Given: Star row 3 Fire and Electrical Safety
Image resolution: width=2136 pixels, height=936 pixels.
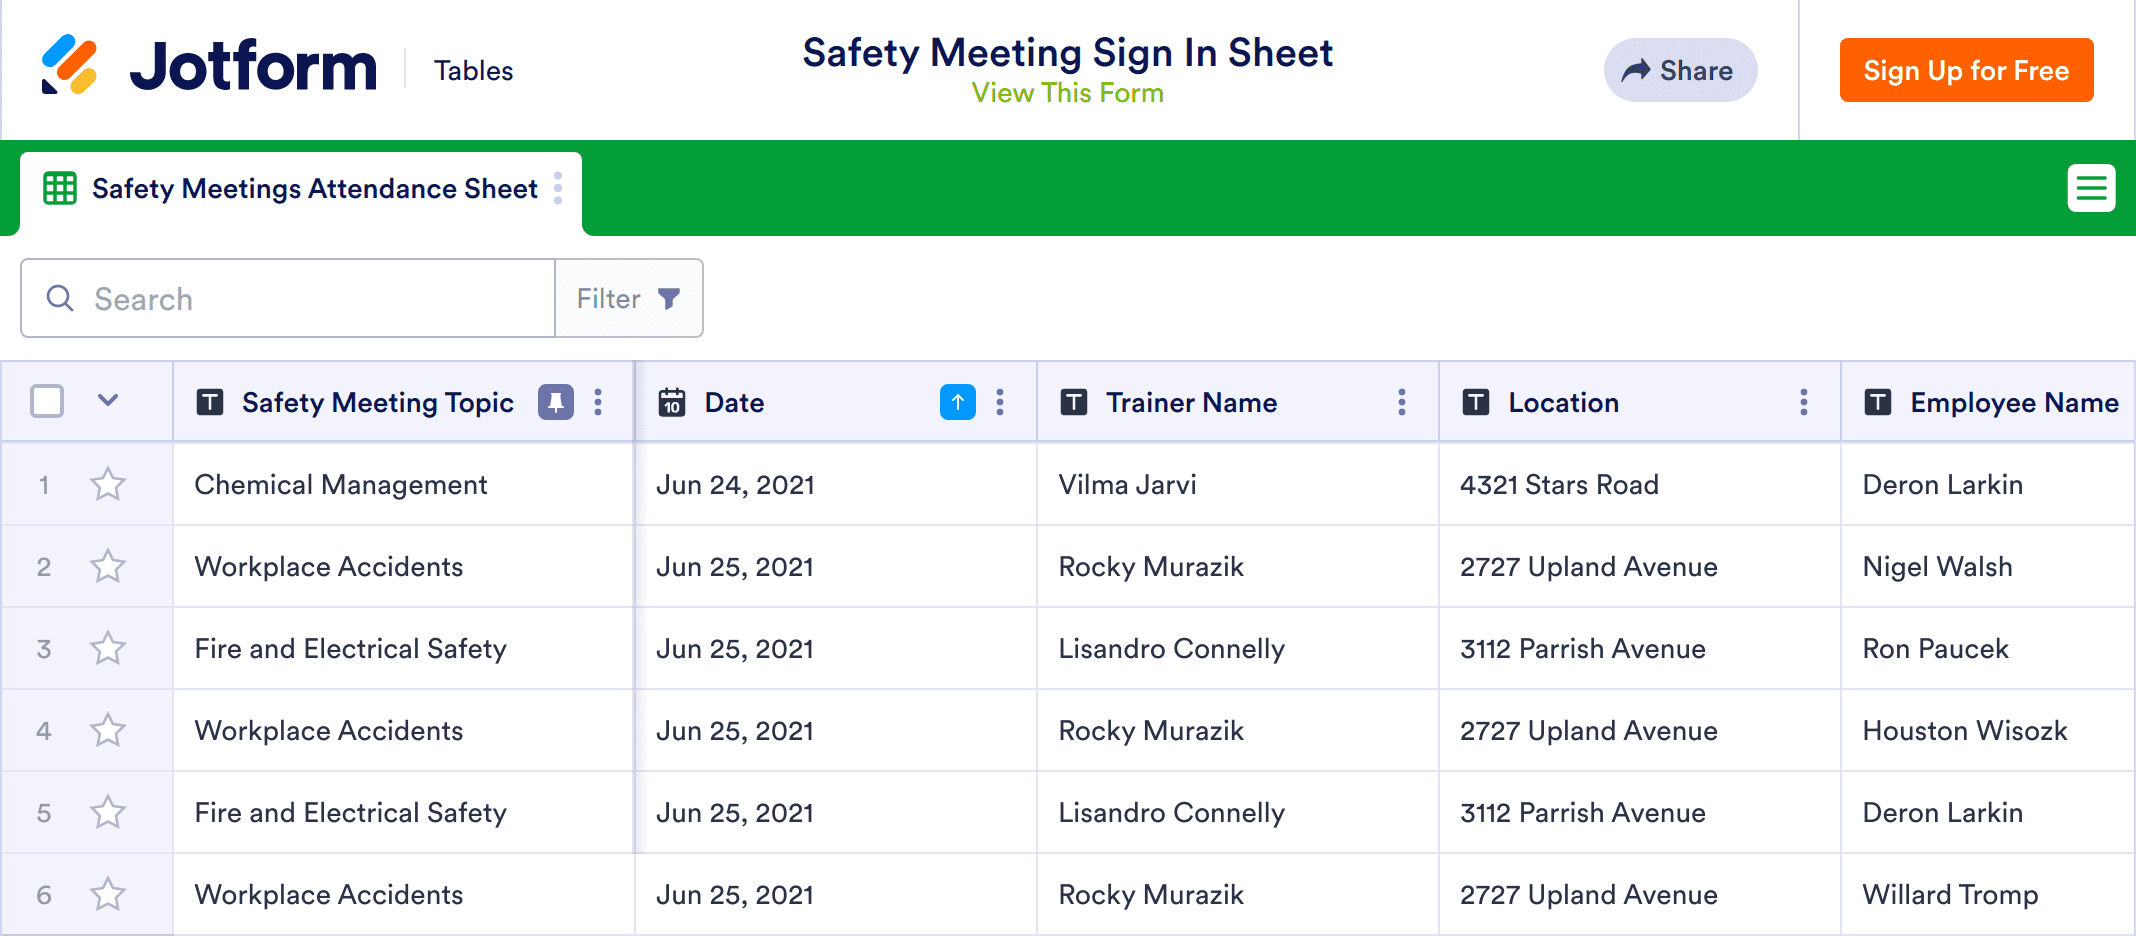Looking at the screenshot, I should pos(108,649).
